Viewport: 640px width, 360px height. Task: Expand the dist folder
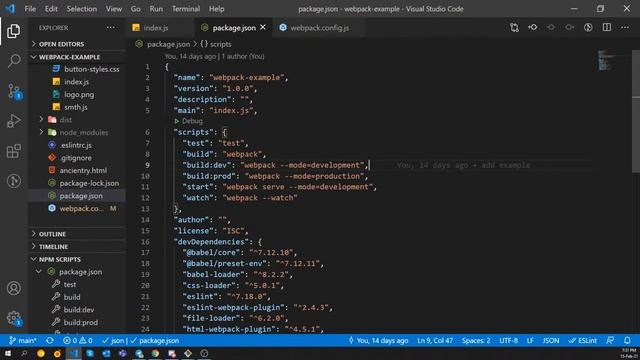pyautogui.click(x=66, y=120)
